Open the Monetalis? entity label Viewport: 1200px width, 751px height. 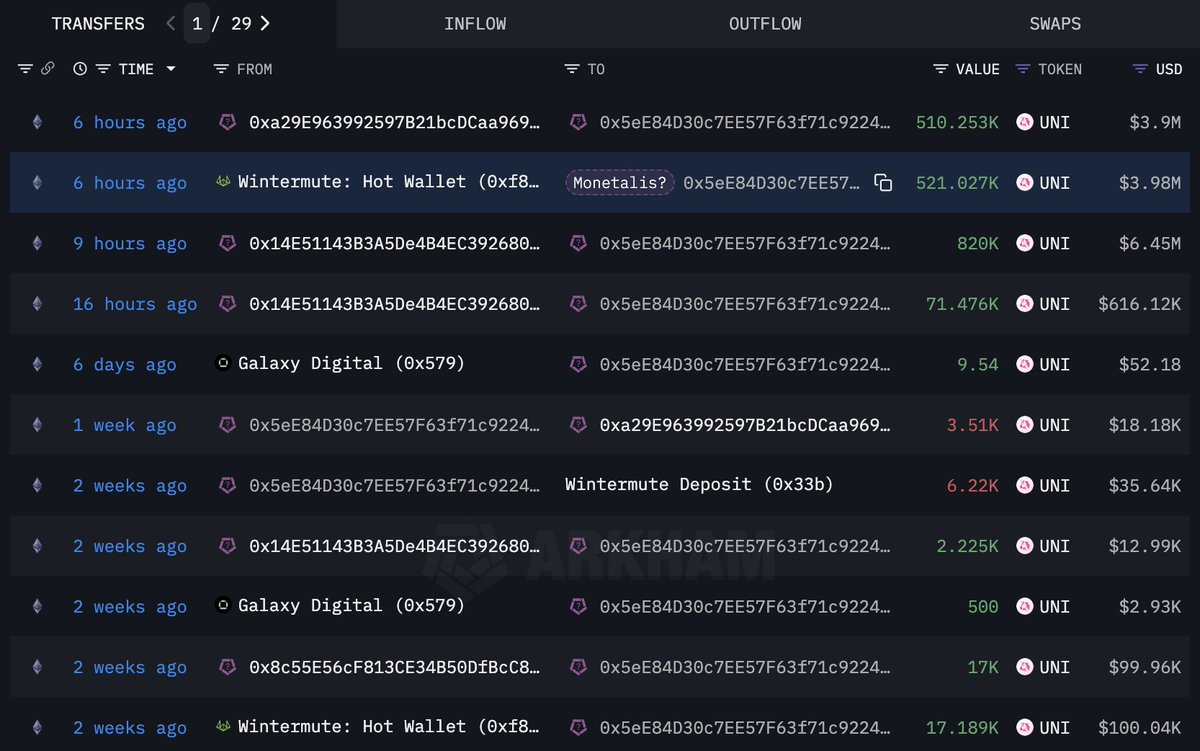point(621,183)
